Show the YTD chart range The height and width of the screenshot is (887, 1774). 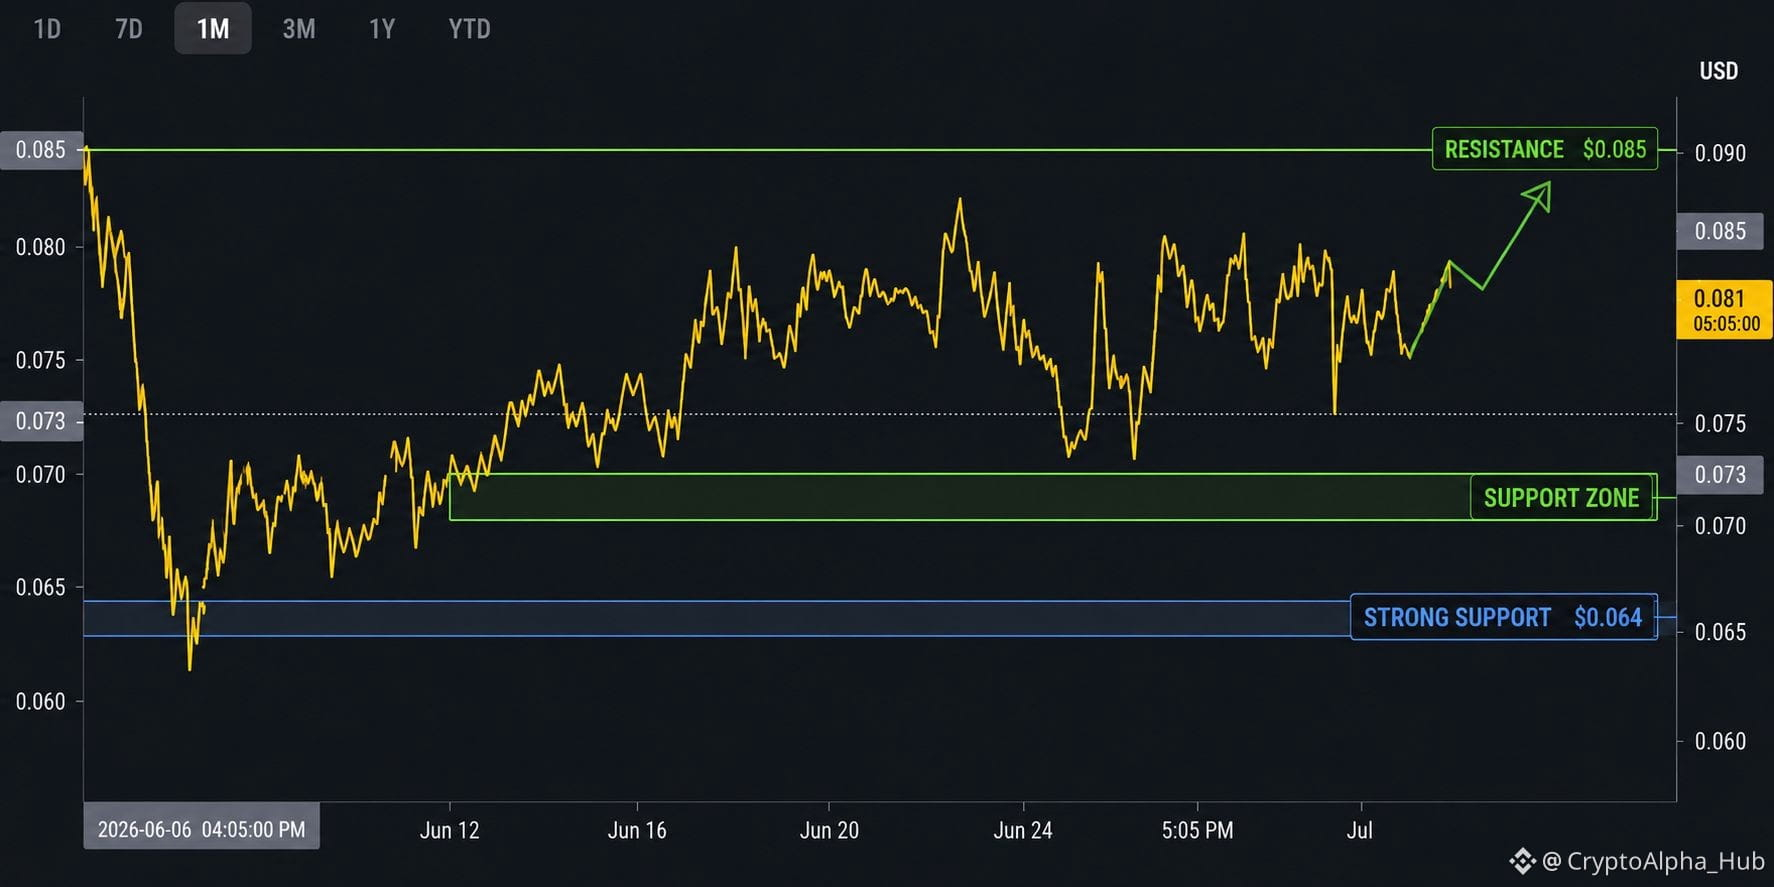[x=469, y=29]
